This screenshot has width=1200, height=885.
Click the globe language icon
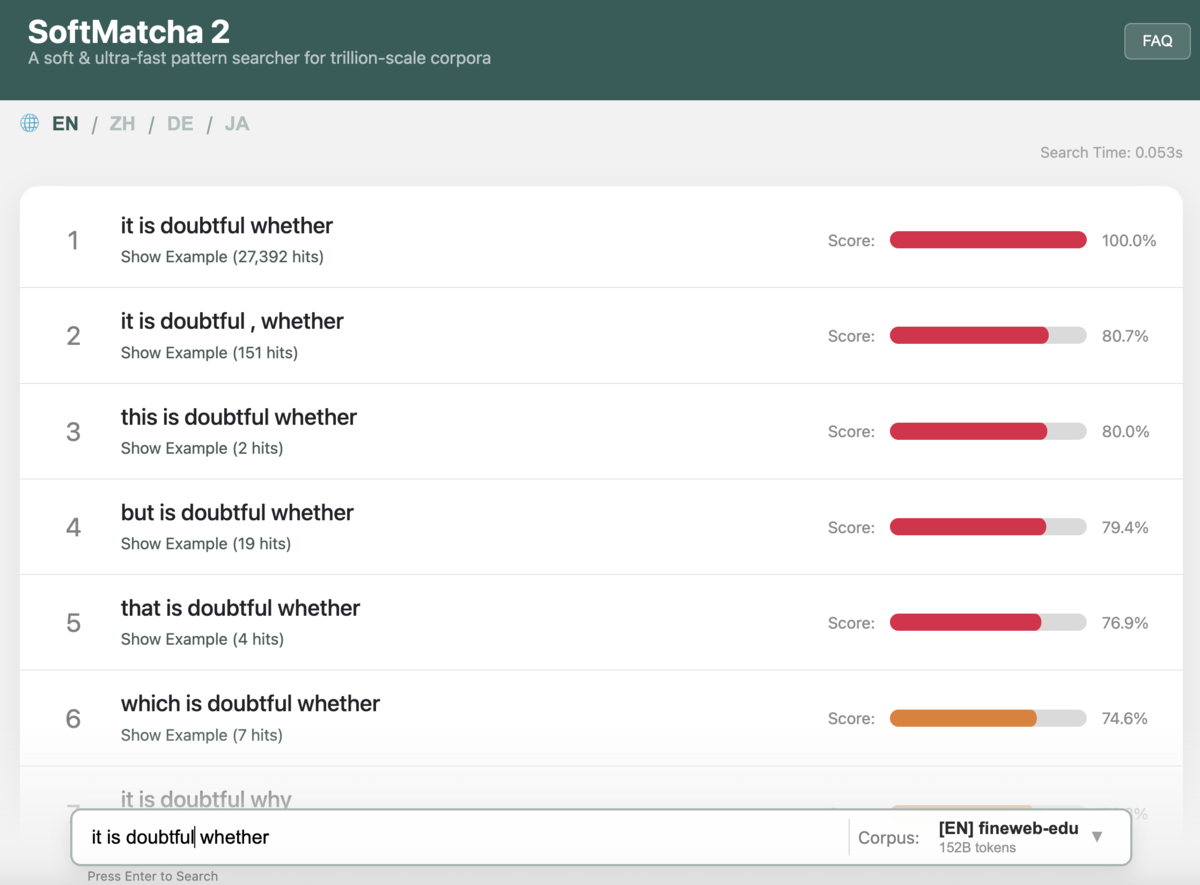click(x=30, y=123)
